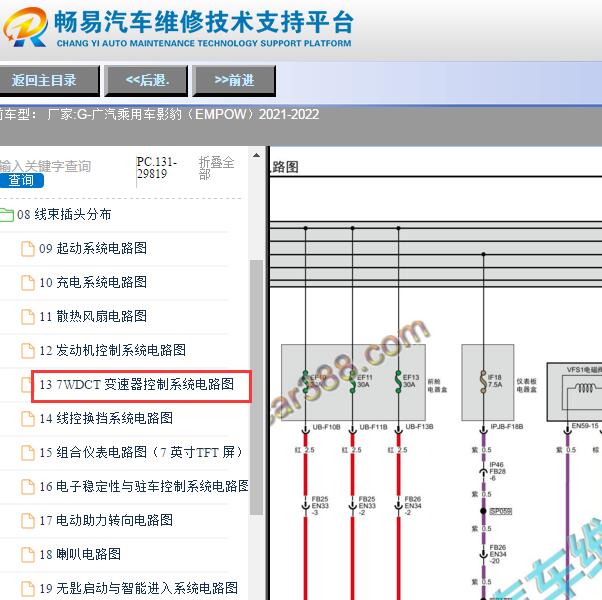Click the PC.131-29819 text

point(157,168)
